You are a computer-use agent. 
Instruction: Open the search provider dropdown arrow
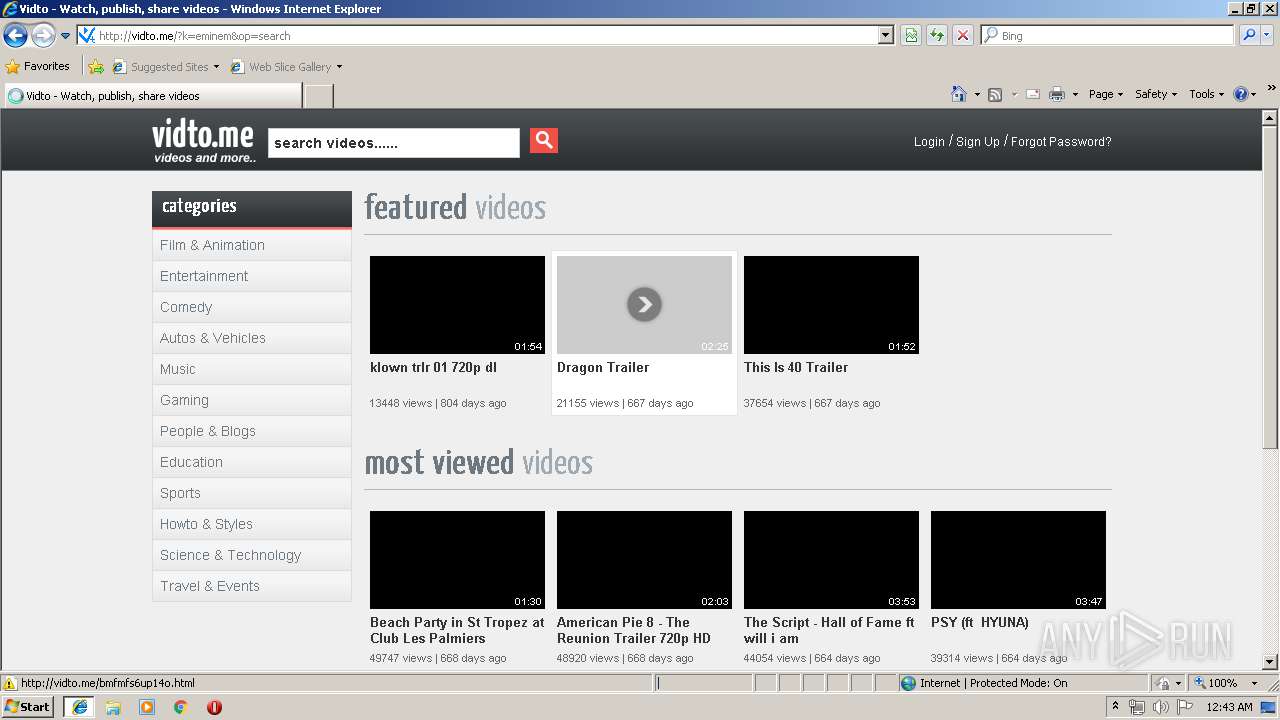tap(1267, 35)
